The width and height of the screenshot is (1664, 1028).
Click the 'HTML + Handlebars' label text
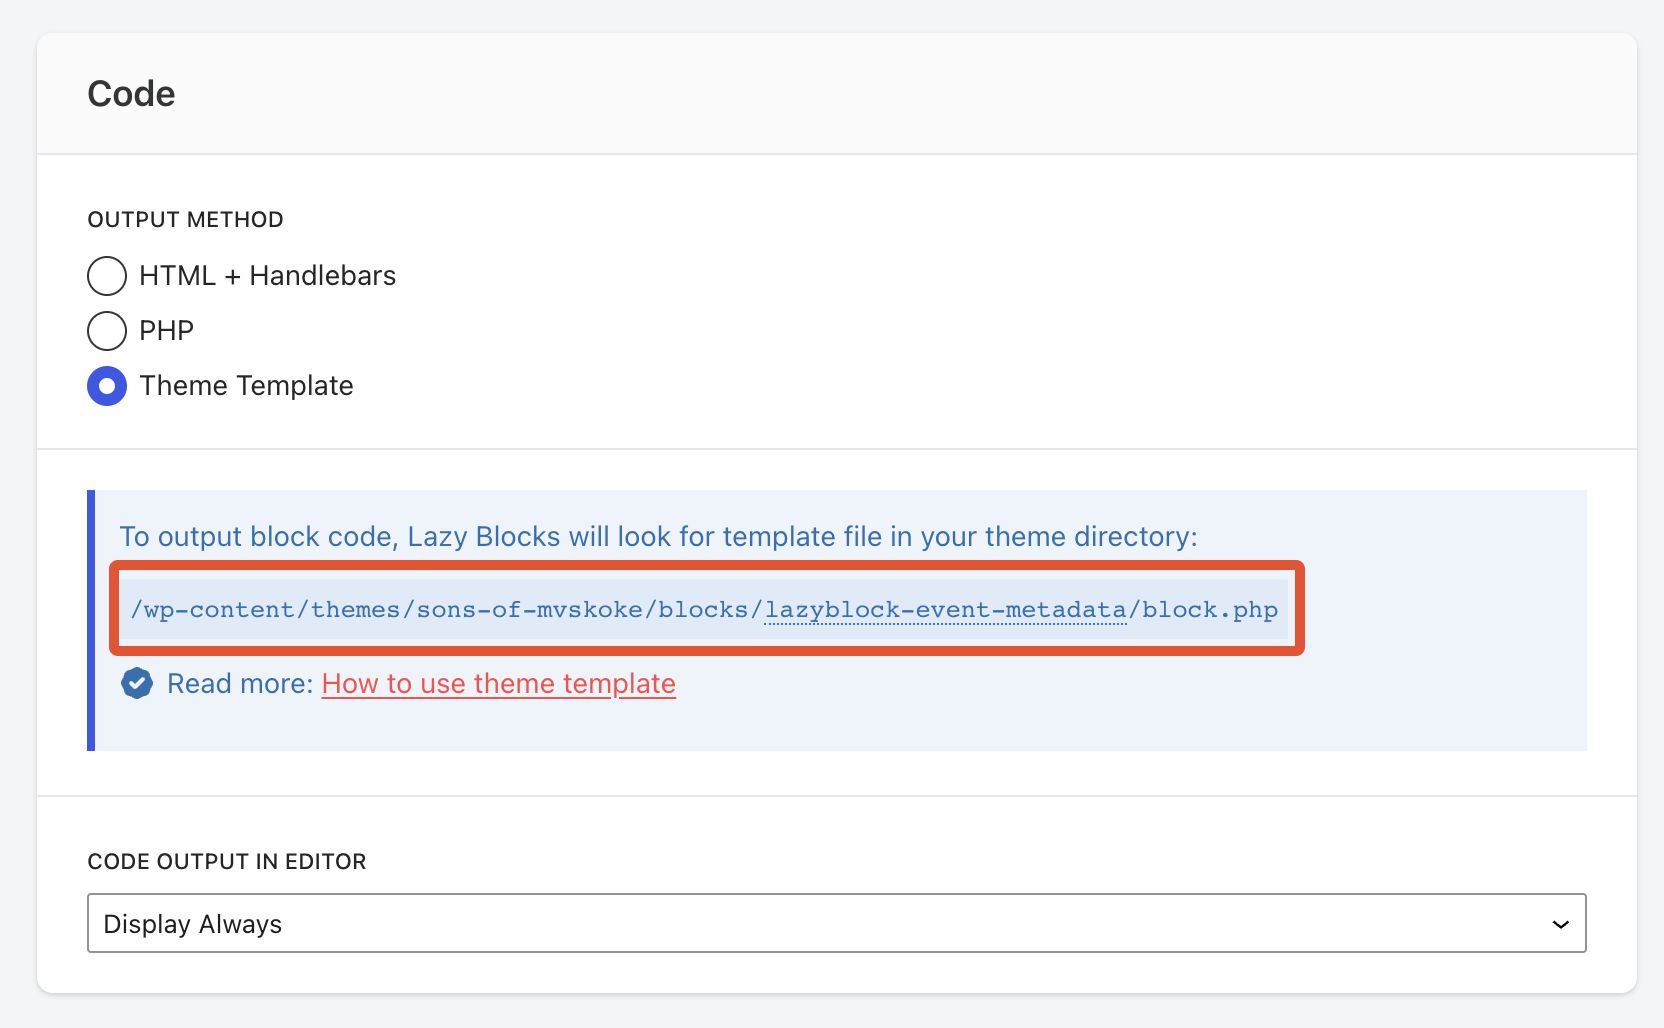pos(267,276)
